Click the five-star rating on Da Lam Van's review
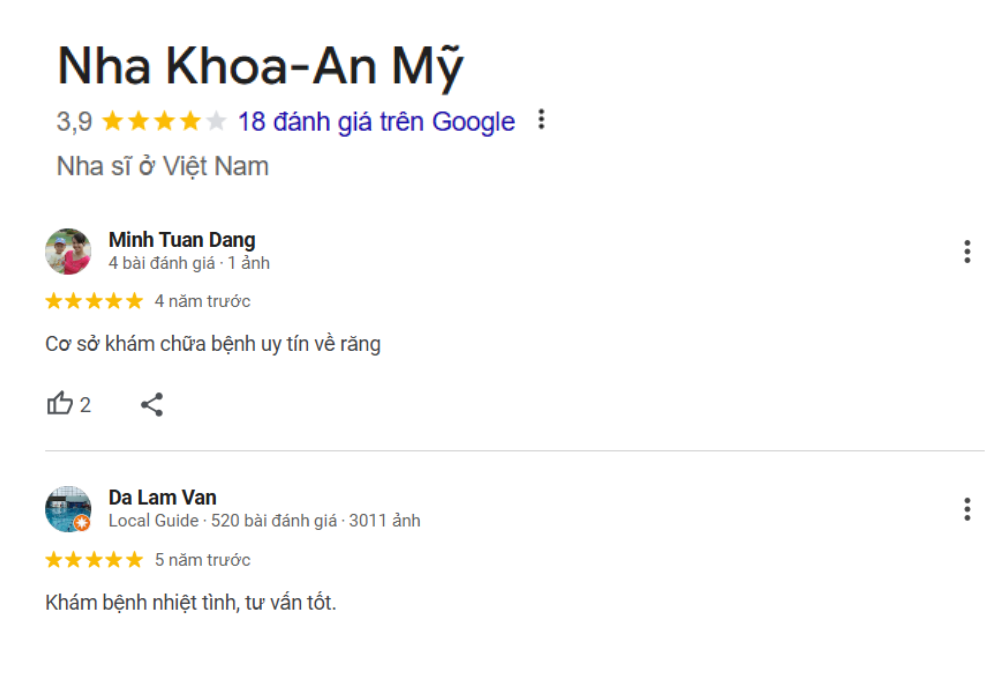Image resolution: width=1000 pixels, height=700 pixels. 92,560
